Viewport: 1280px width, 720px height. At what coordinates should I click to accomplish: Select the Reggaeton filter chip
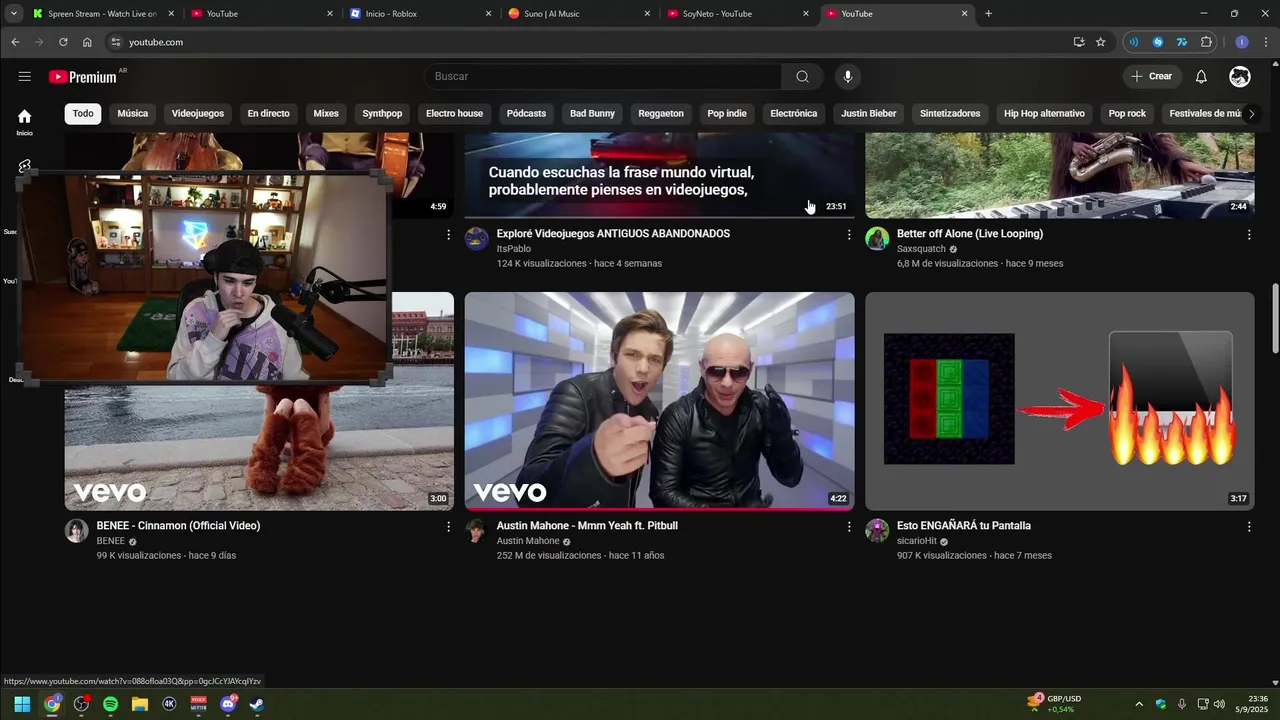click(x=661, y=114)
